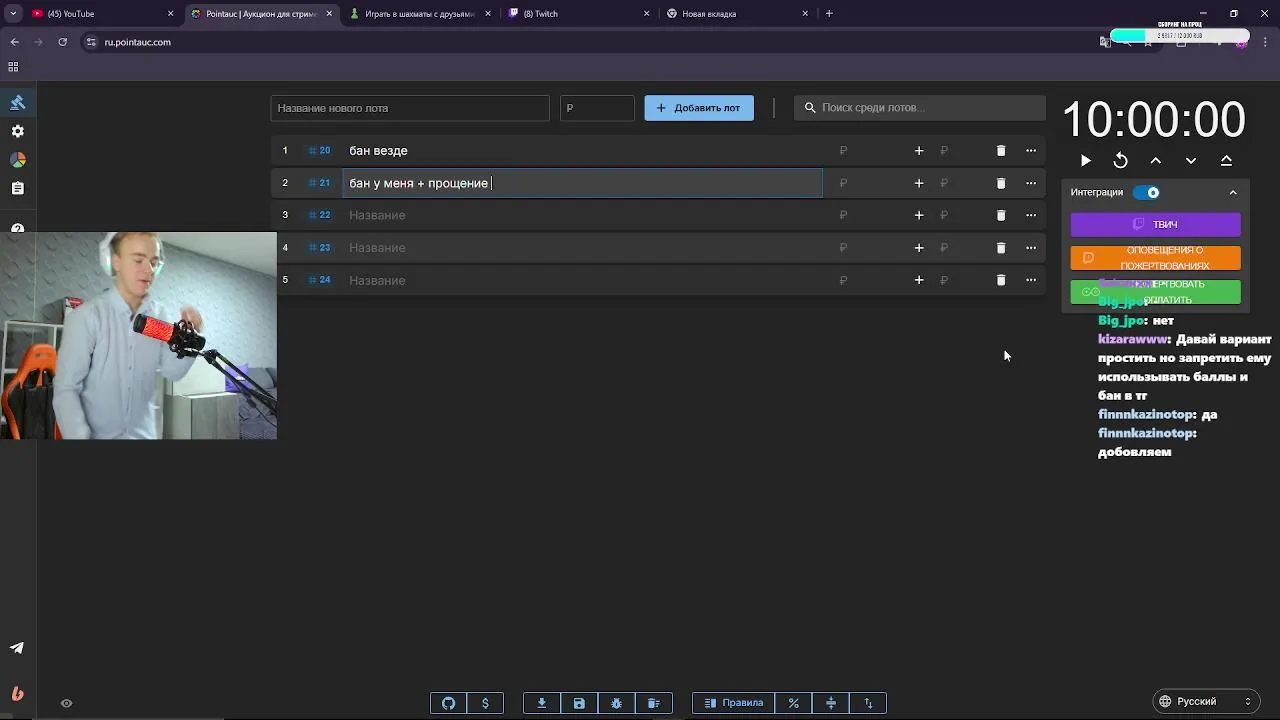The width and height of the screenshot is (1280, 720).
Task: Click the compact view icon next to the percent button
Action: [831, 703]
